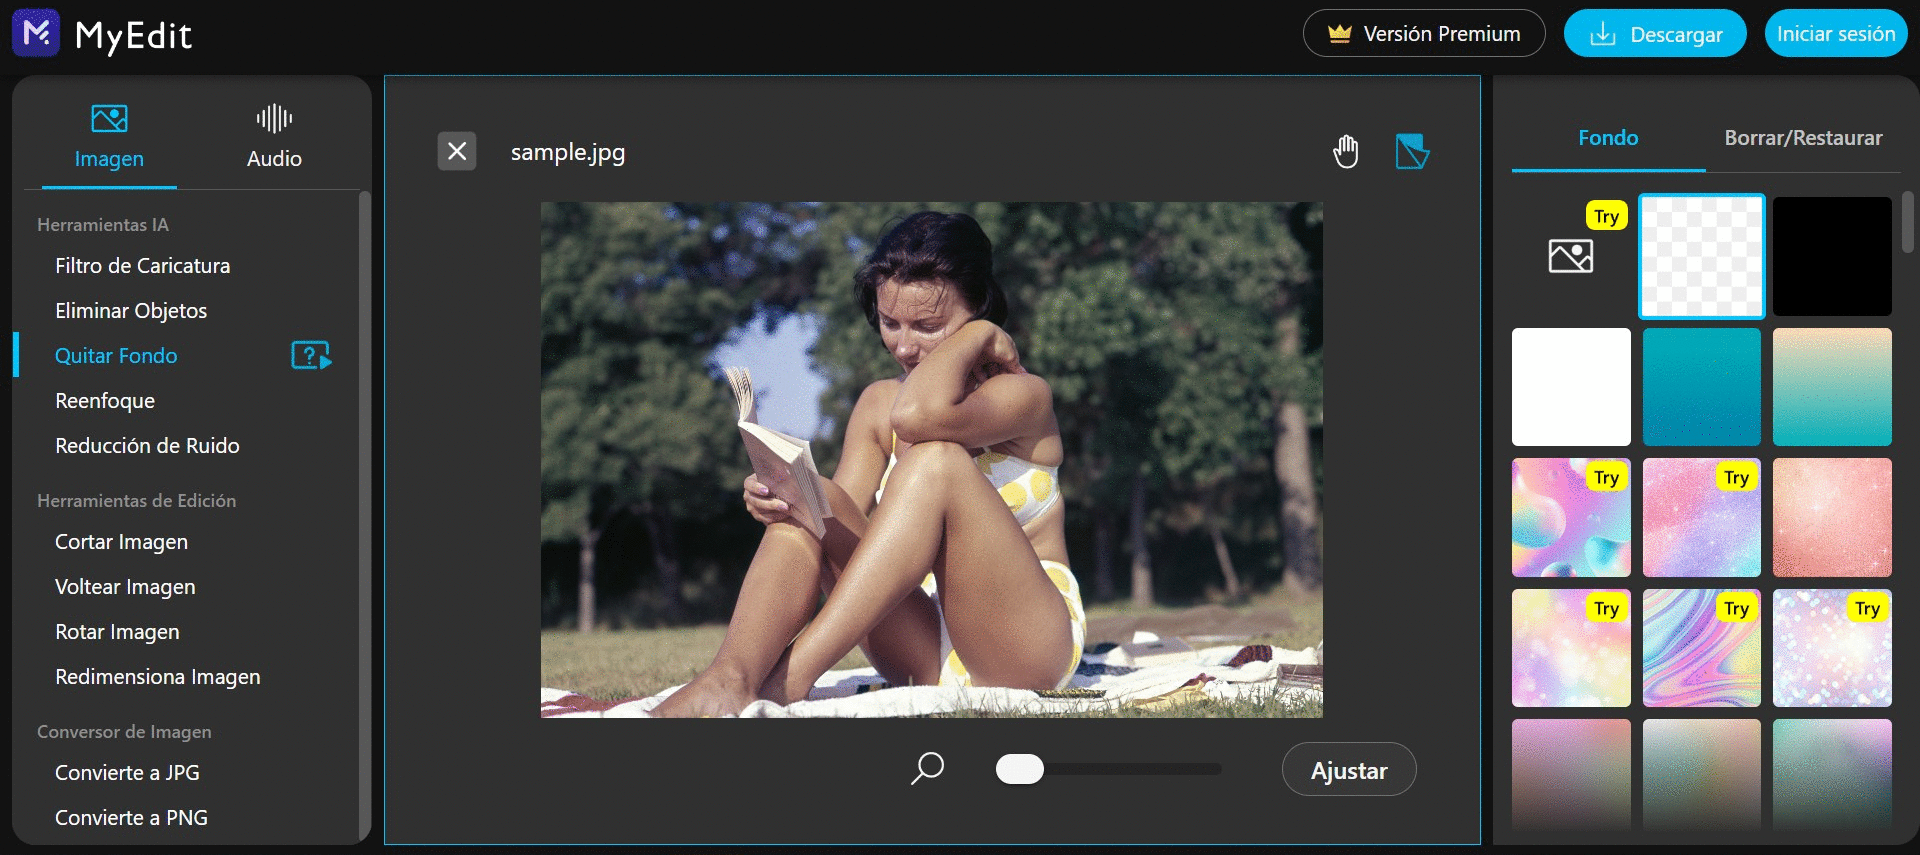Click Iniciar sesión button
The image size is (1920, 855).
click(x=1836, y=33)
